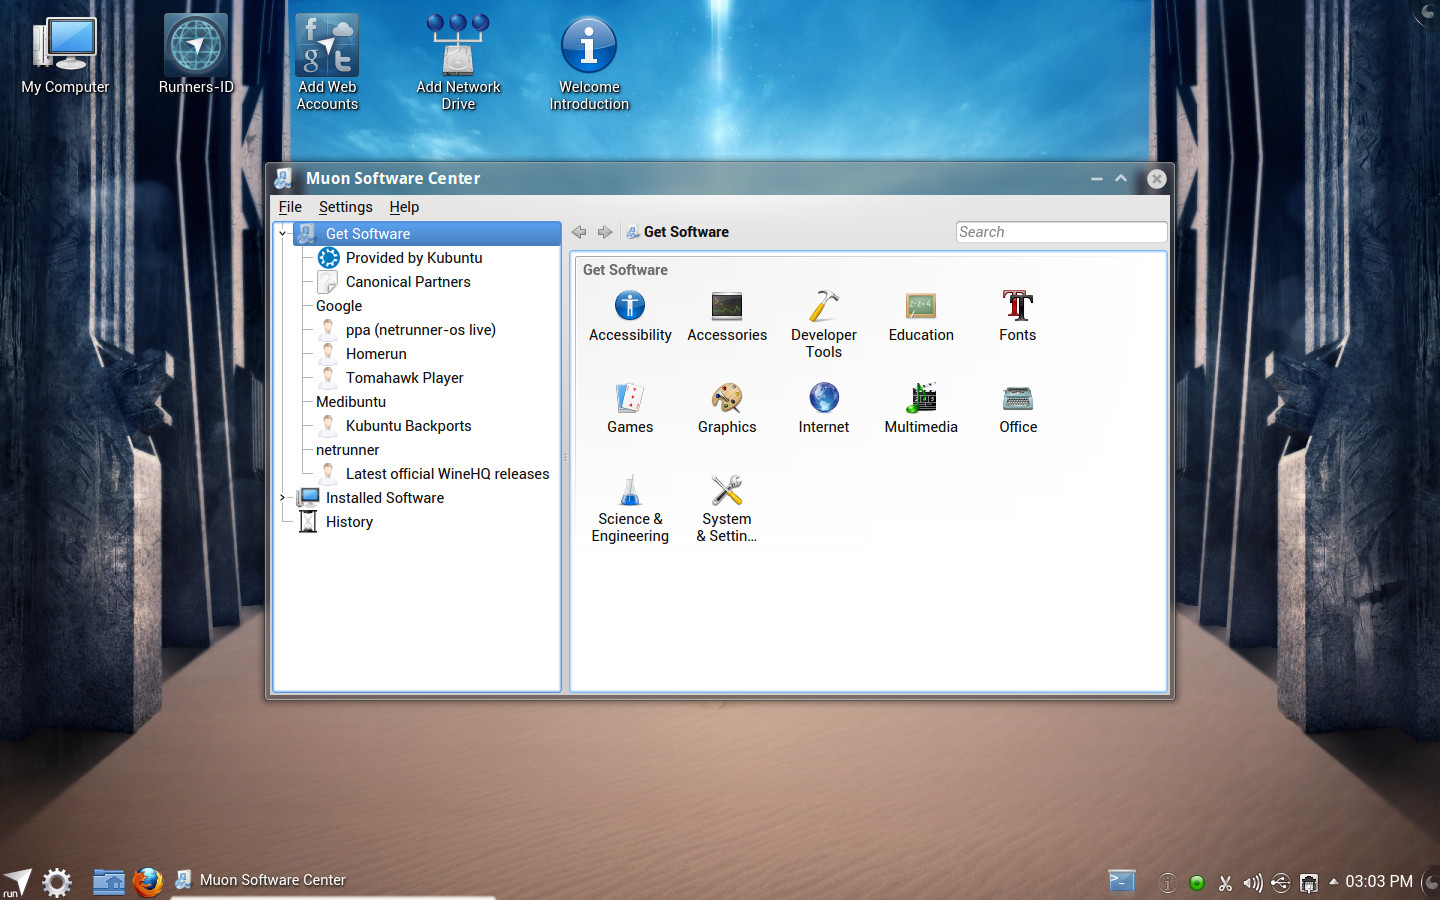Image resolution: width=1440 pixels, height=900 pixels.
Task: Open the Graphics category
Action: click(x=727, y=408)
